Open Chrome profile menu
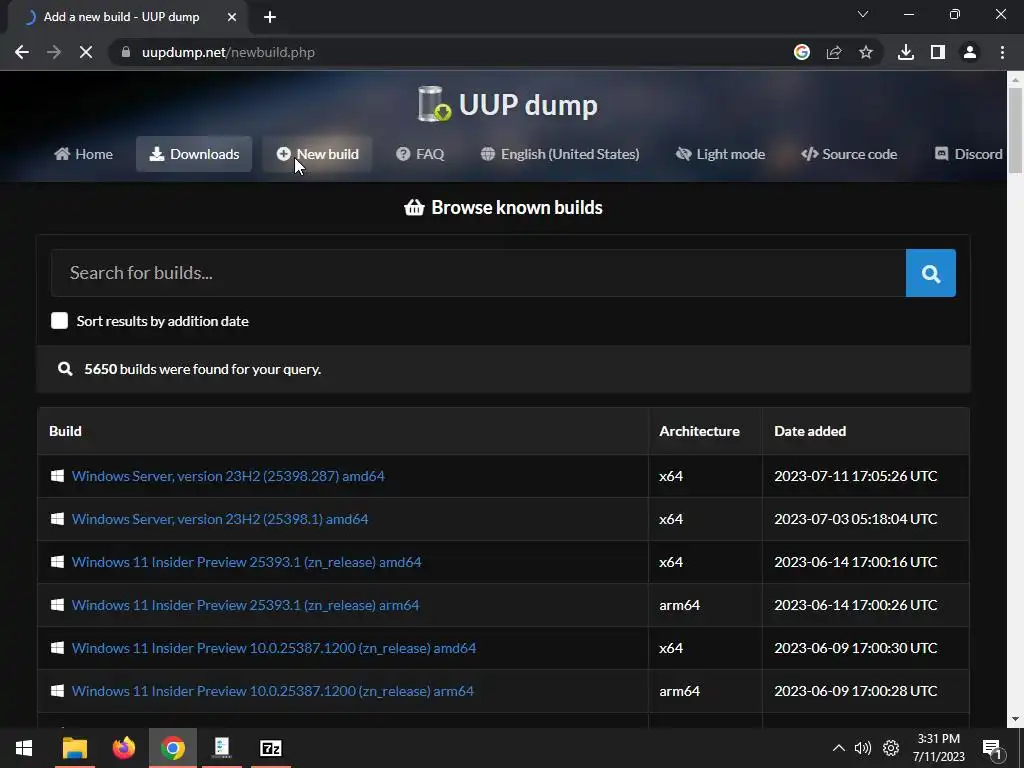Image resolution: width=1024 pixels, height=768 pixels. tap(970, 52)
